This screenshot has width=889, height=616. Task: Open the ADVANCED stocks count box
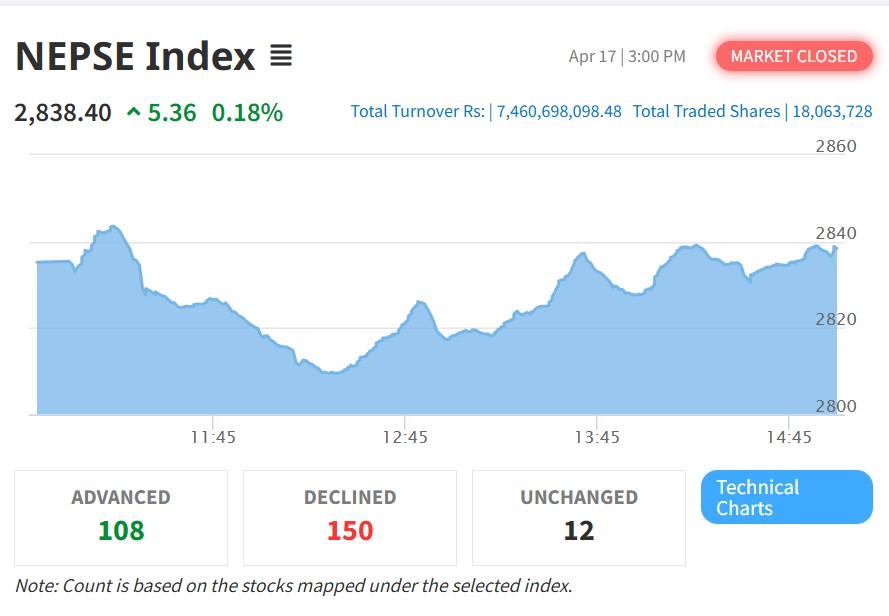pyautogui.click(x=121, y=516)
